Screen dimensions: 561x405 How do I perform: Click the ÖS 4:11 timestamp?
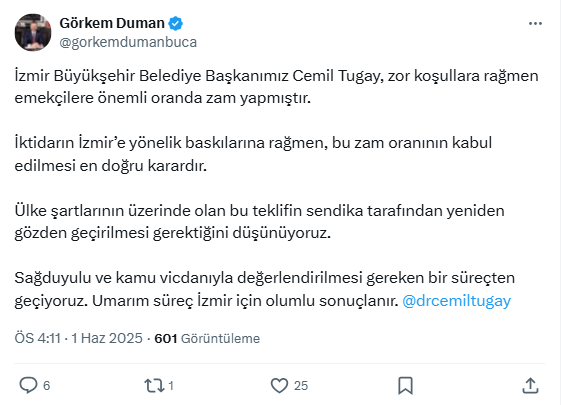(38, 338)
